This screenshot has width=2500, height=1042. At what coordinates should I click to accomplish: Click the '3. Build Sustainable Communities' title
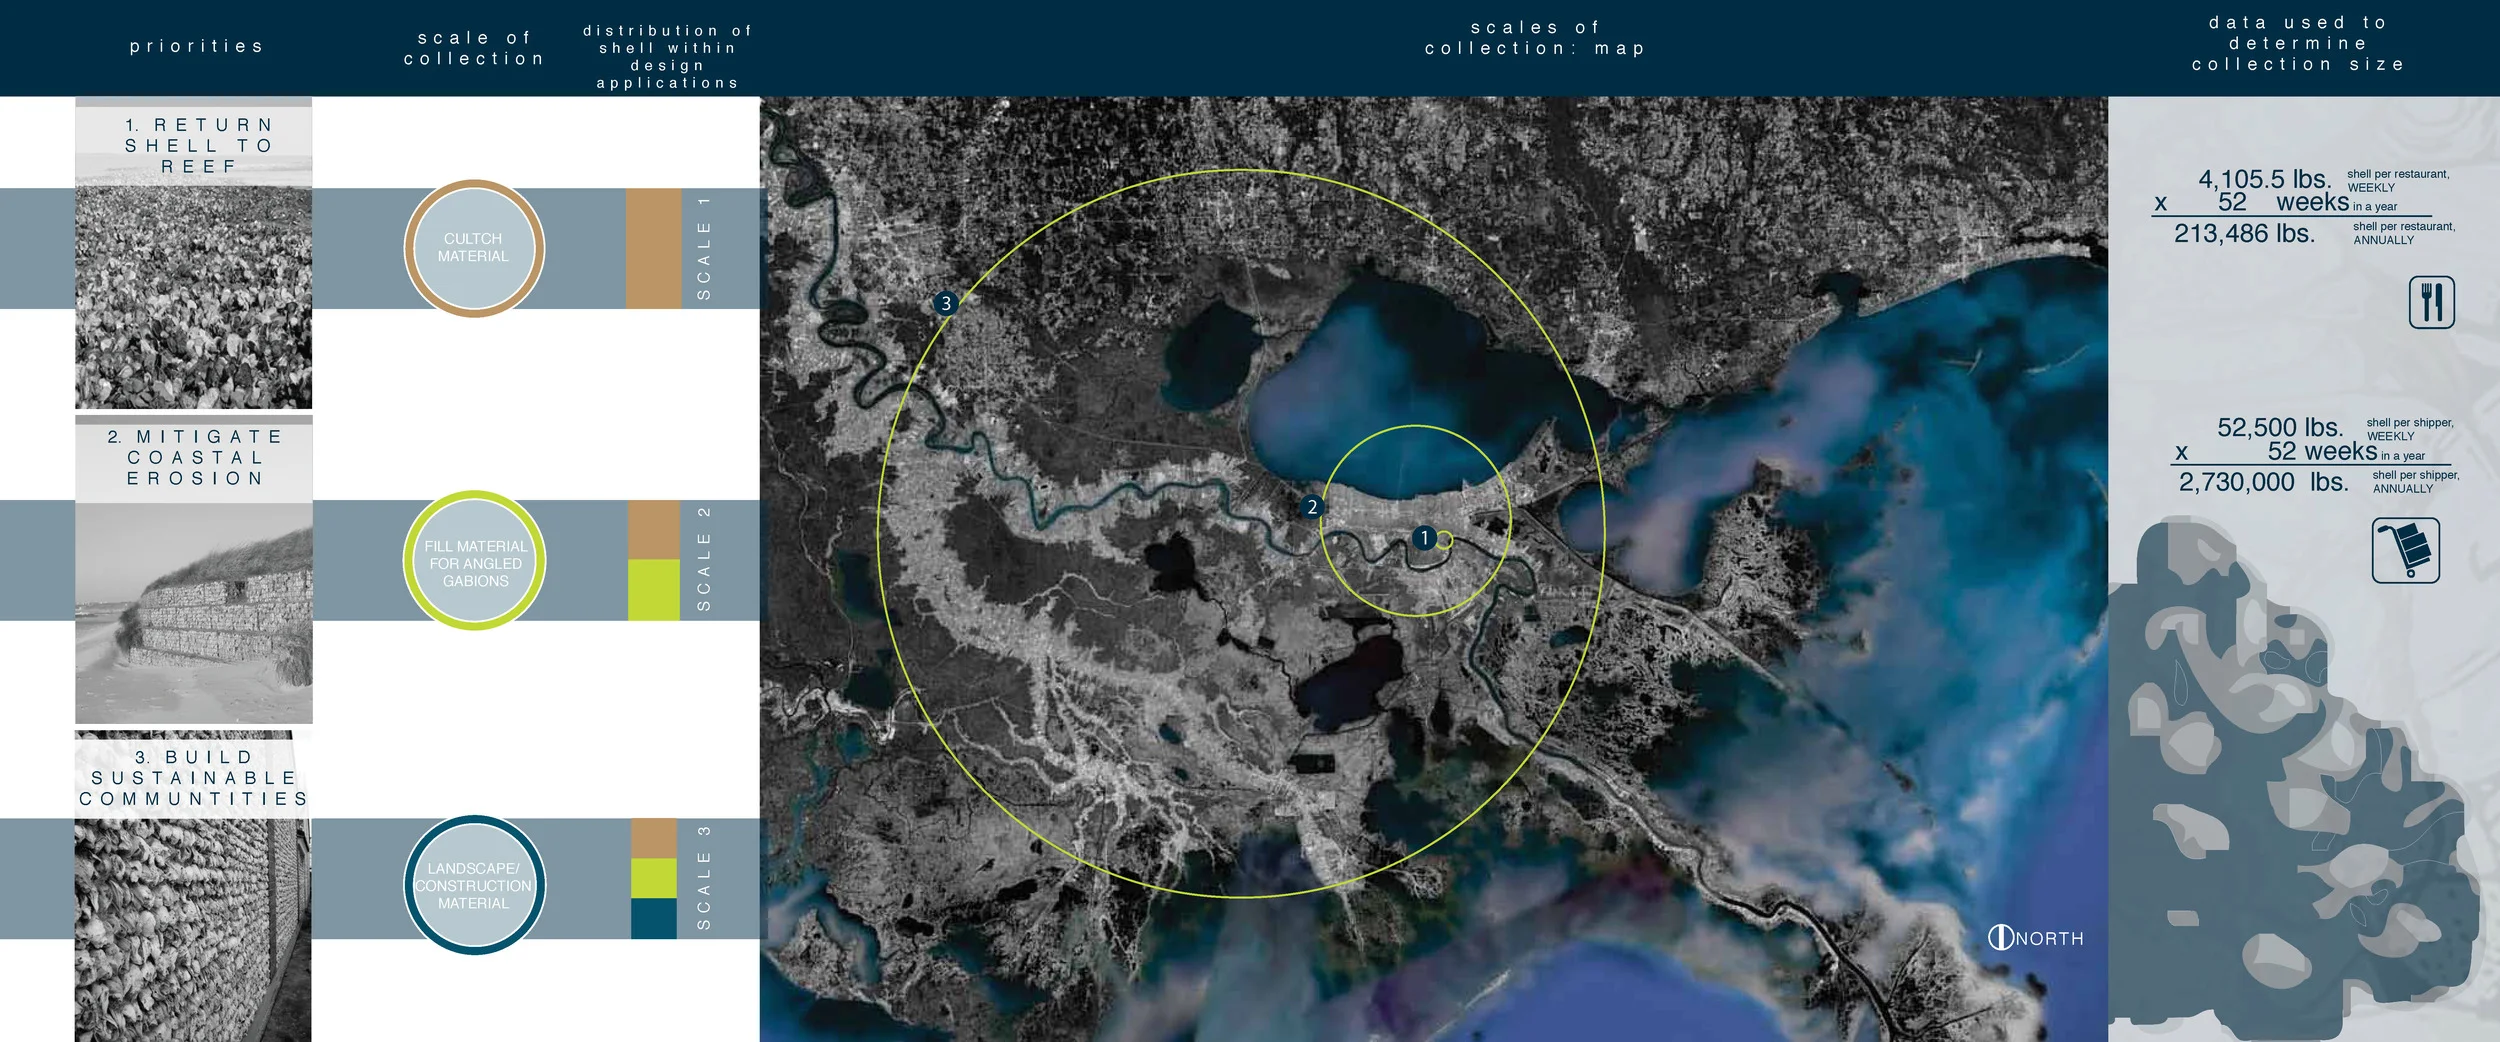[x=193, y=778]
